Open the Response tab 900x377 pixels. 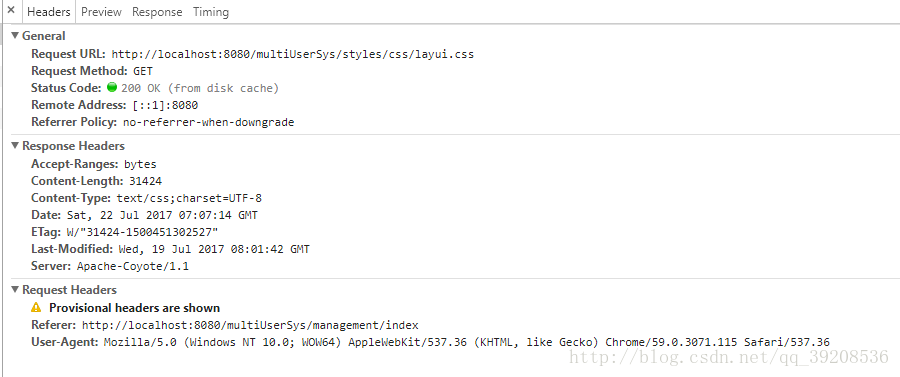click(157, 11)
